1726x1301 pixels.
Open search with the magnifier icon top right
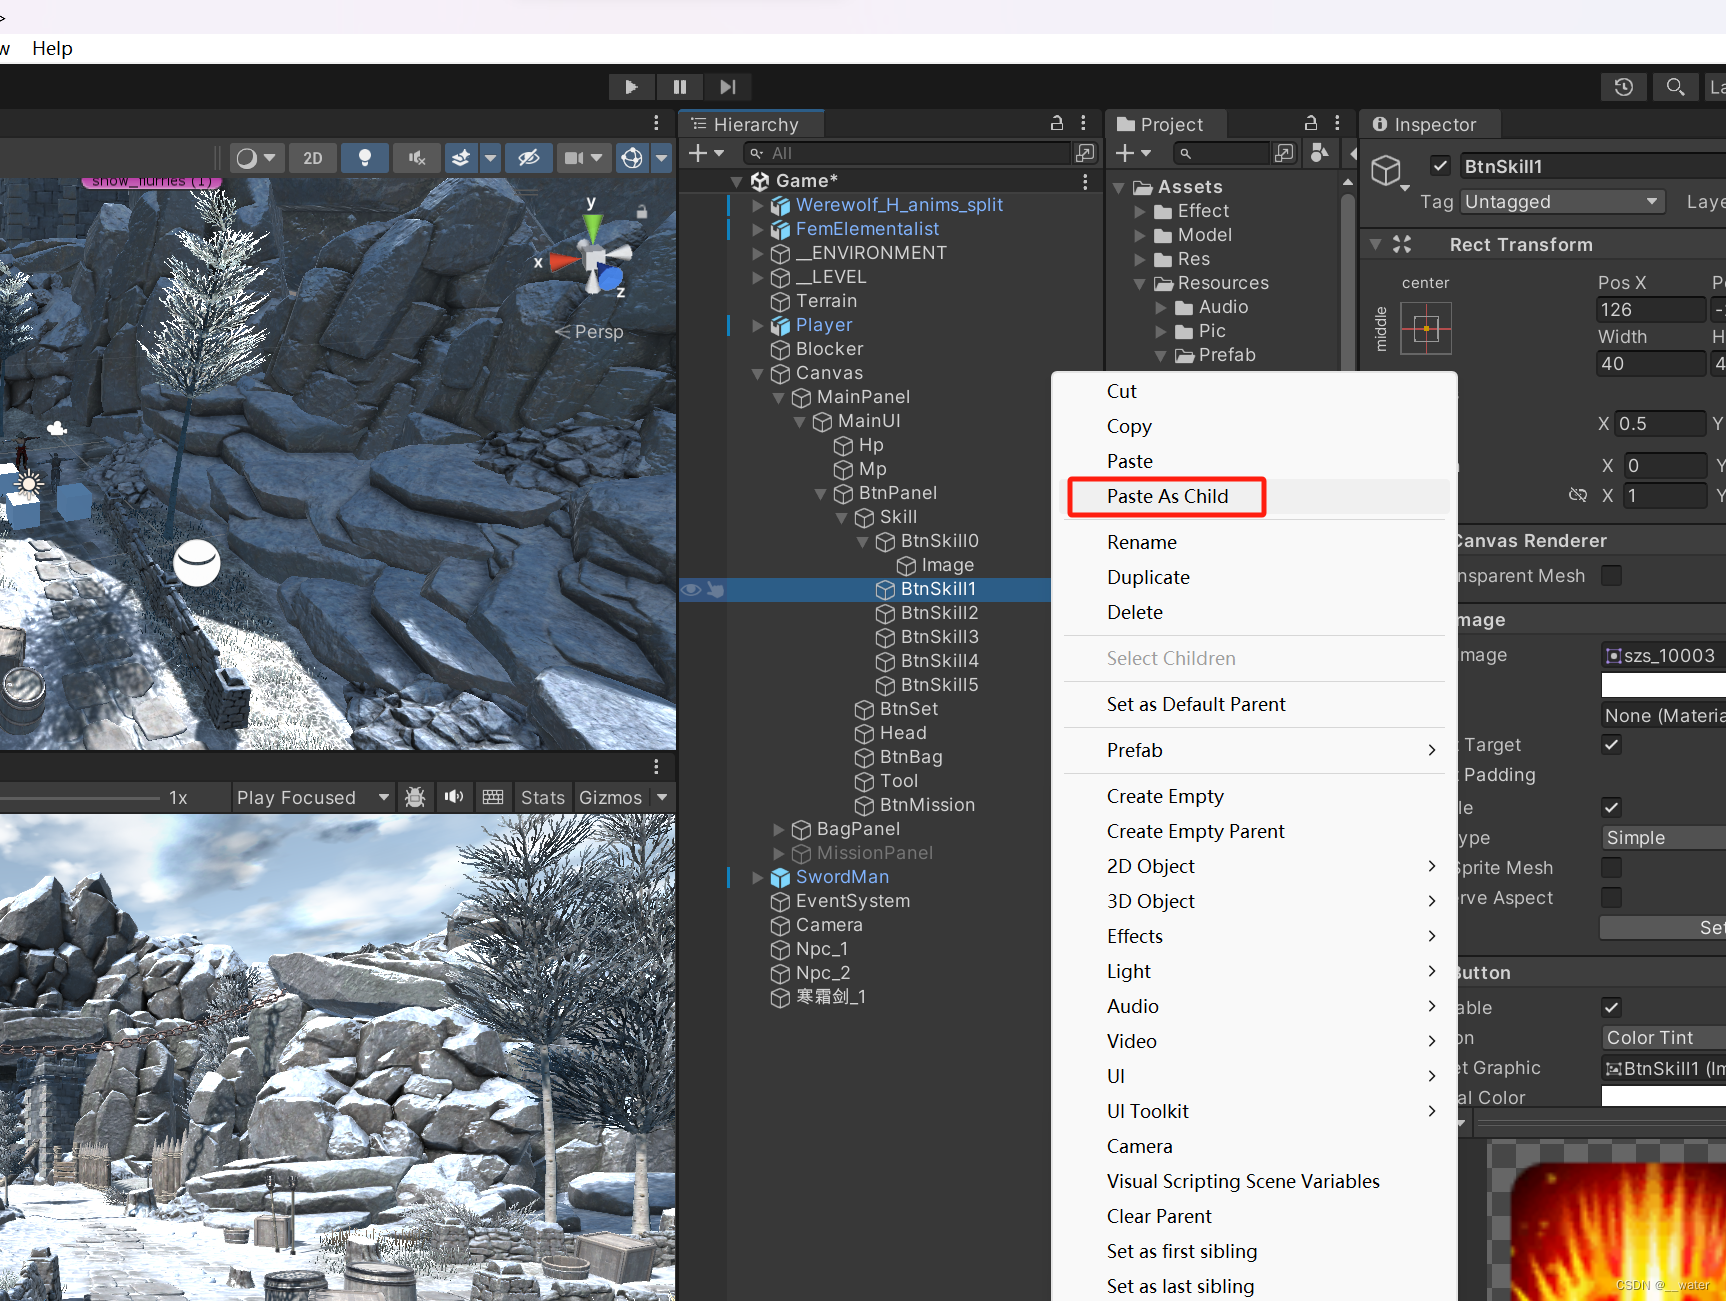pyautogui.click(x=1675, y=87)
